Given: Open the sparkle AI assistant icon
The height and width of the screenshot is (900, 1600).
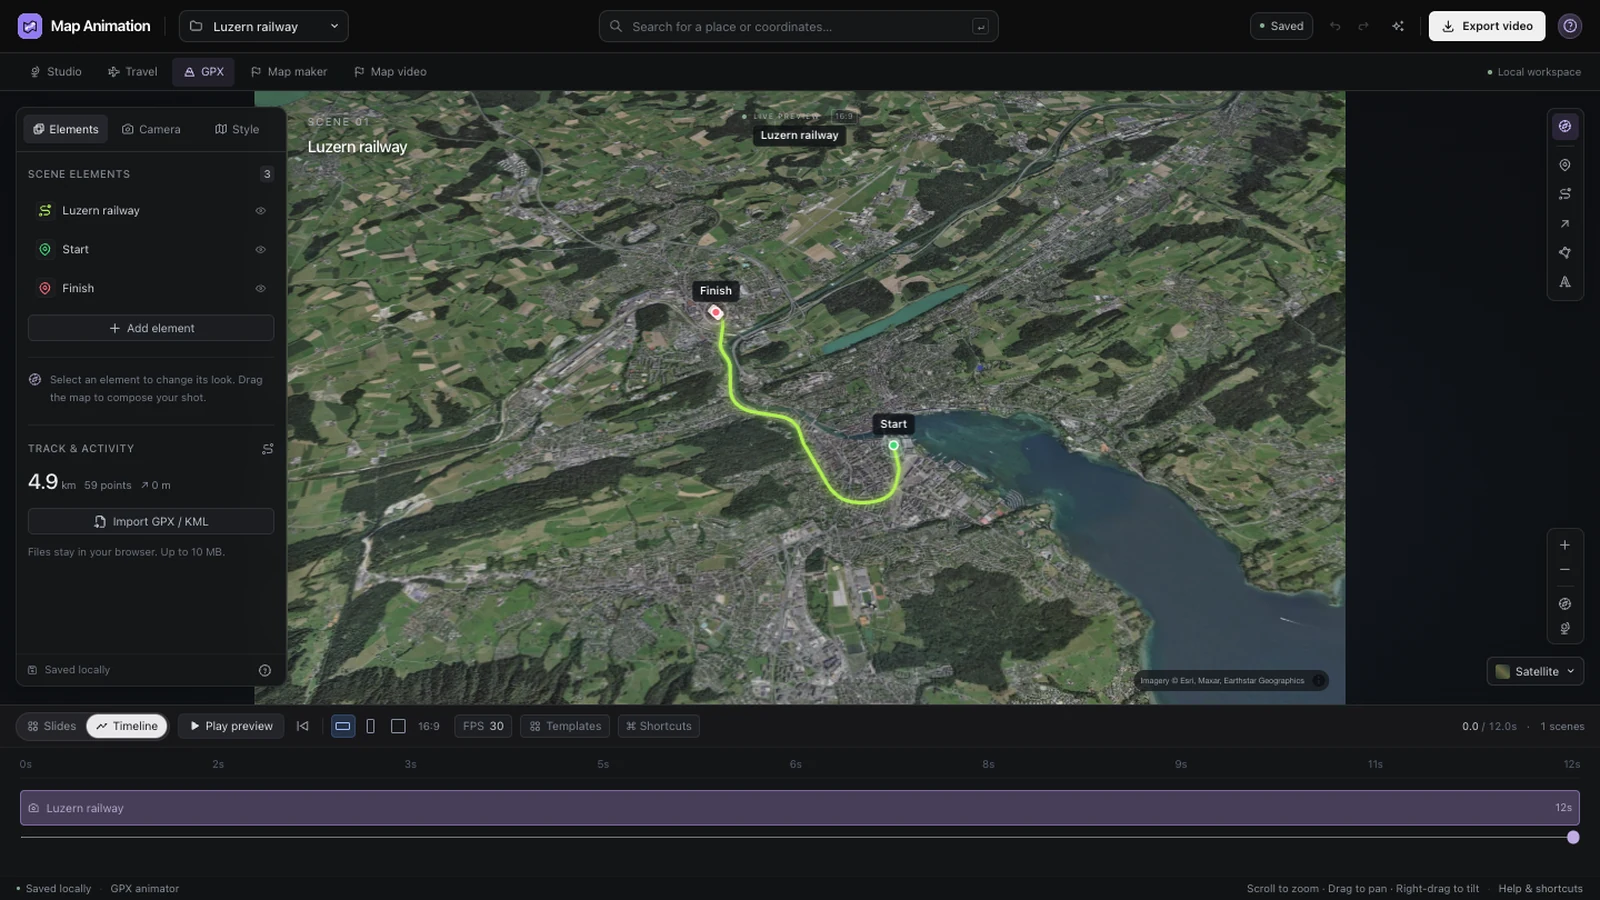Looking at the screenshot, I should [1398, 26].
